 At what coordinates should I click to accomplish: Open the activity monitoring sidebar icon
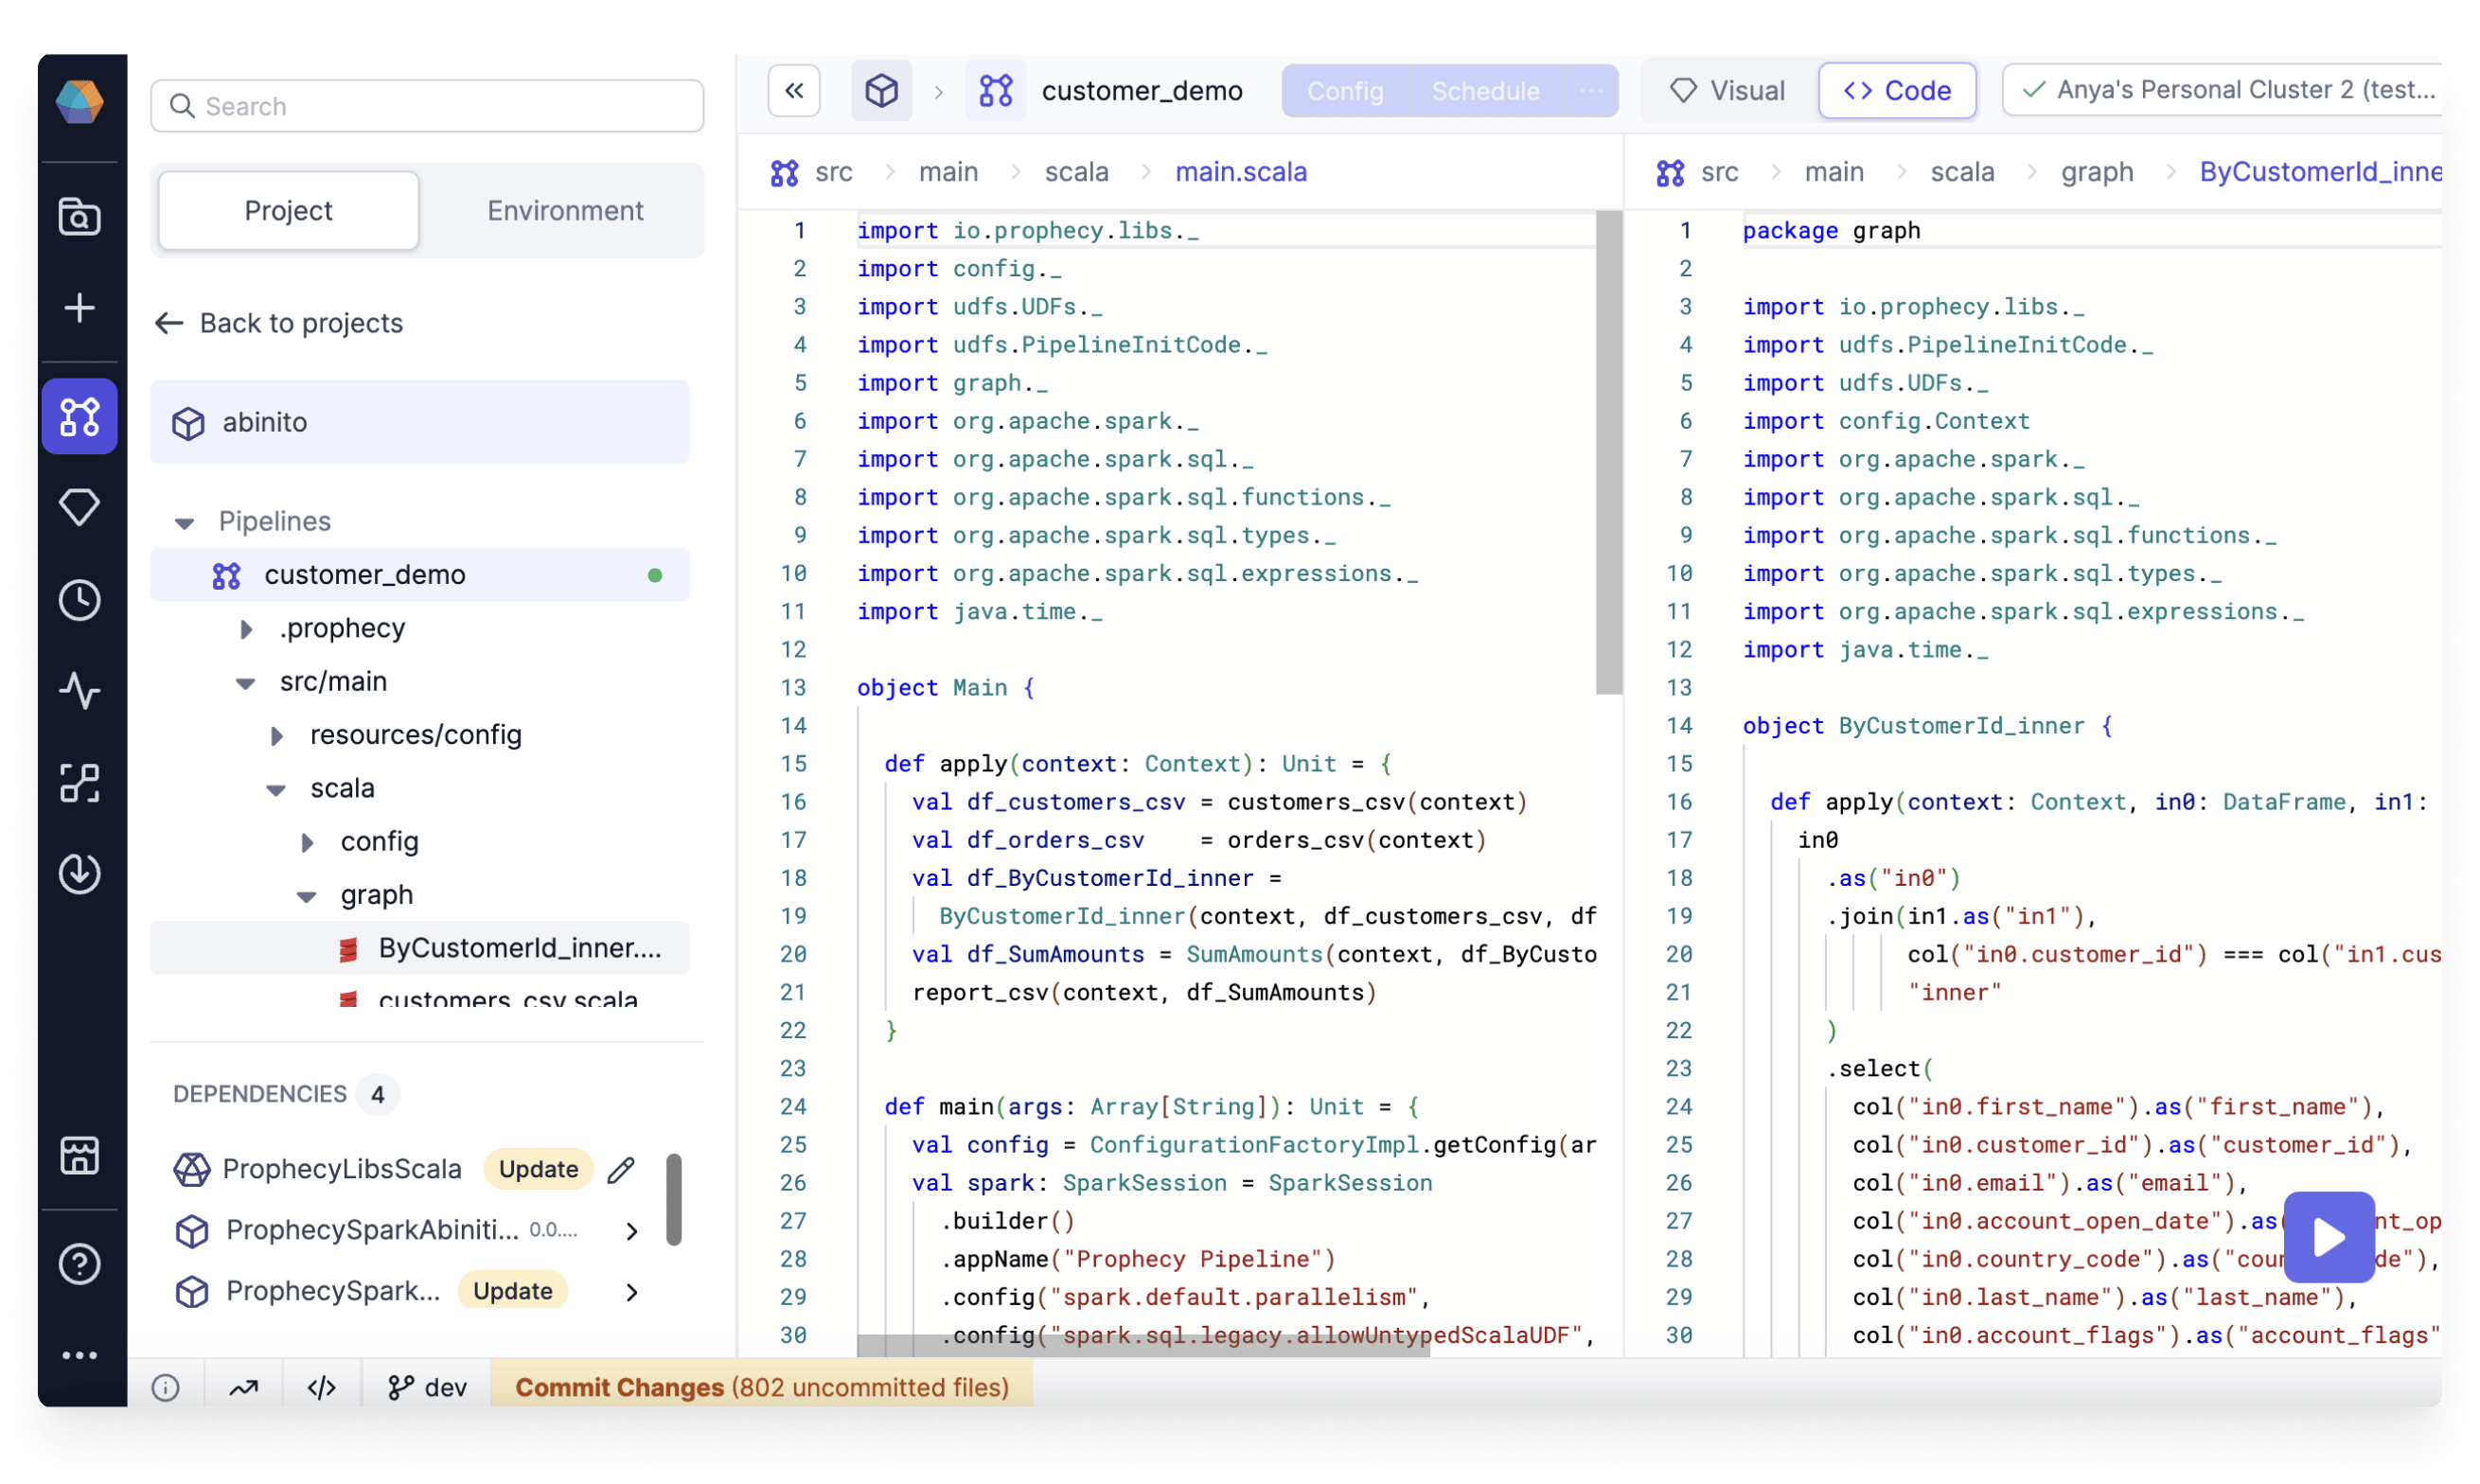tap(80, 691)
